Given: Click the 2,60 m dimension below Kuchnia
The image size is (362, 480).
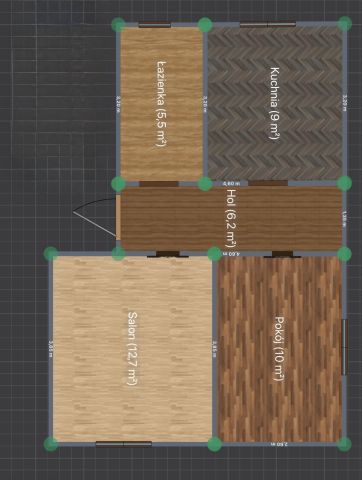Looking at the screenshot, I should 231,183.
